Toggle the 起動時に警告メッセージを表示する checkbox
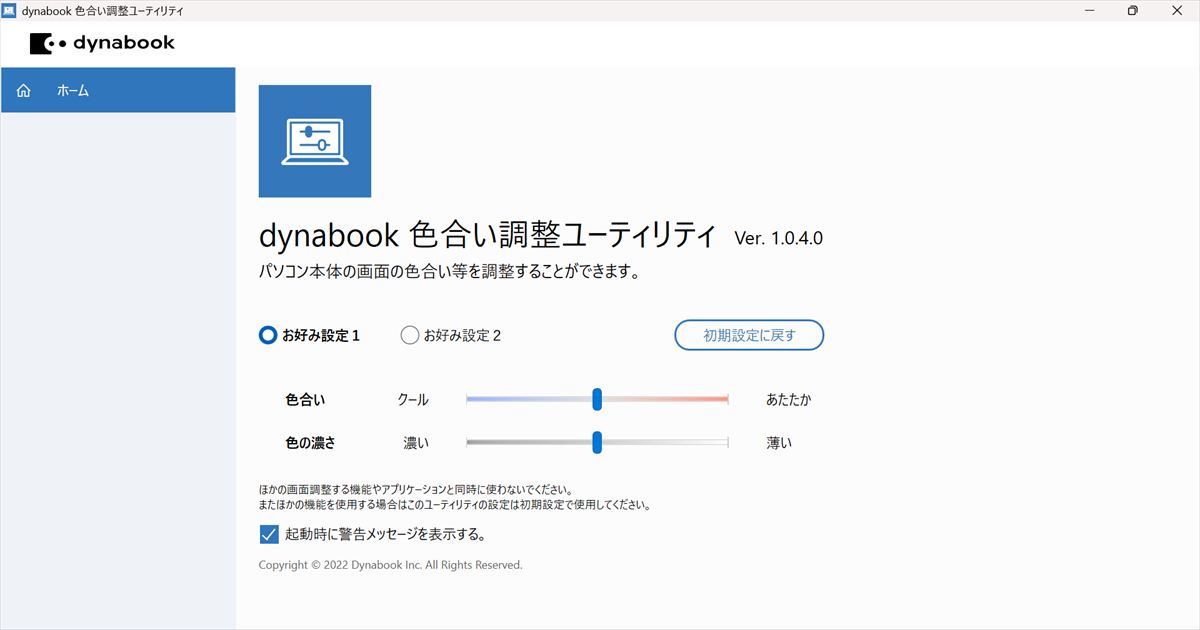Viewport: 1200px width, 630px height. click(x=268, y=534)
